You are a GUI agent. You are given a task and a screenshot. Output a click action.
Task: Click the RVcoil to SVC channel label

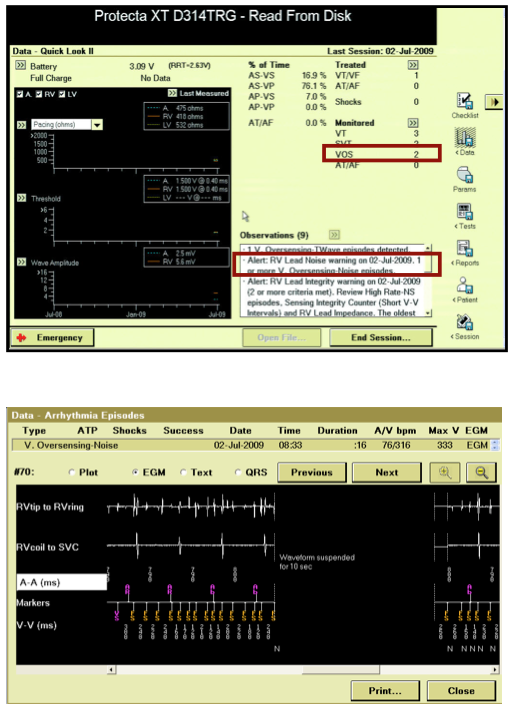[x=48, y=547]
